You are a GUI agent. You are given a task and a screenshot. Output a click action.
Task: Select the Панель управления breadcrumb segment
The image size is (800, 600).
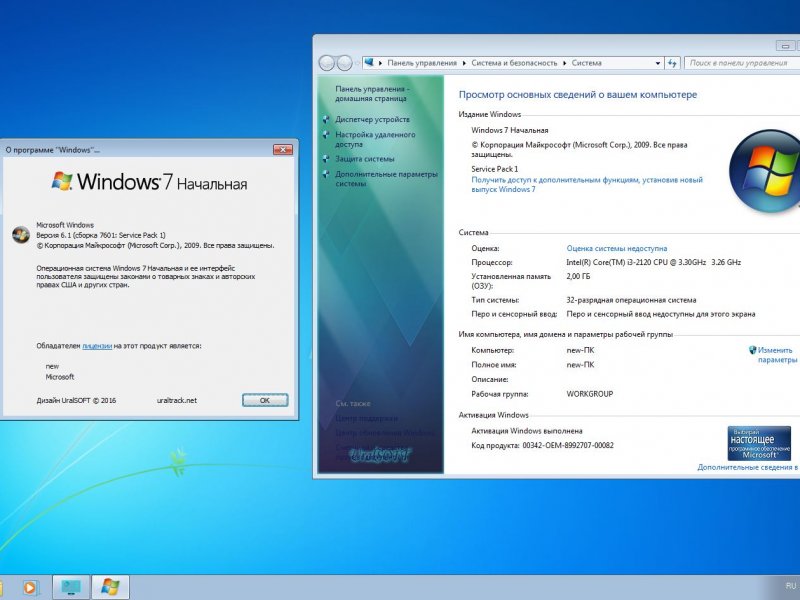[422, 63]
